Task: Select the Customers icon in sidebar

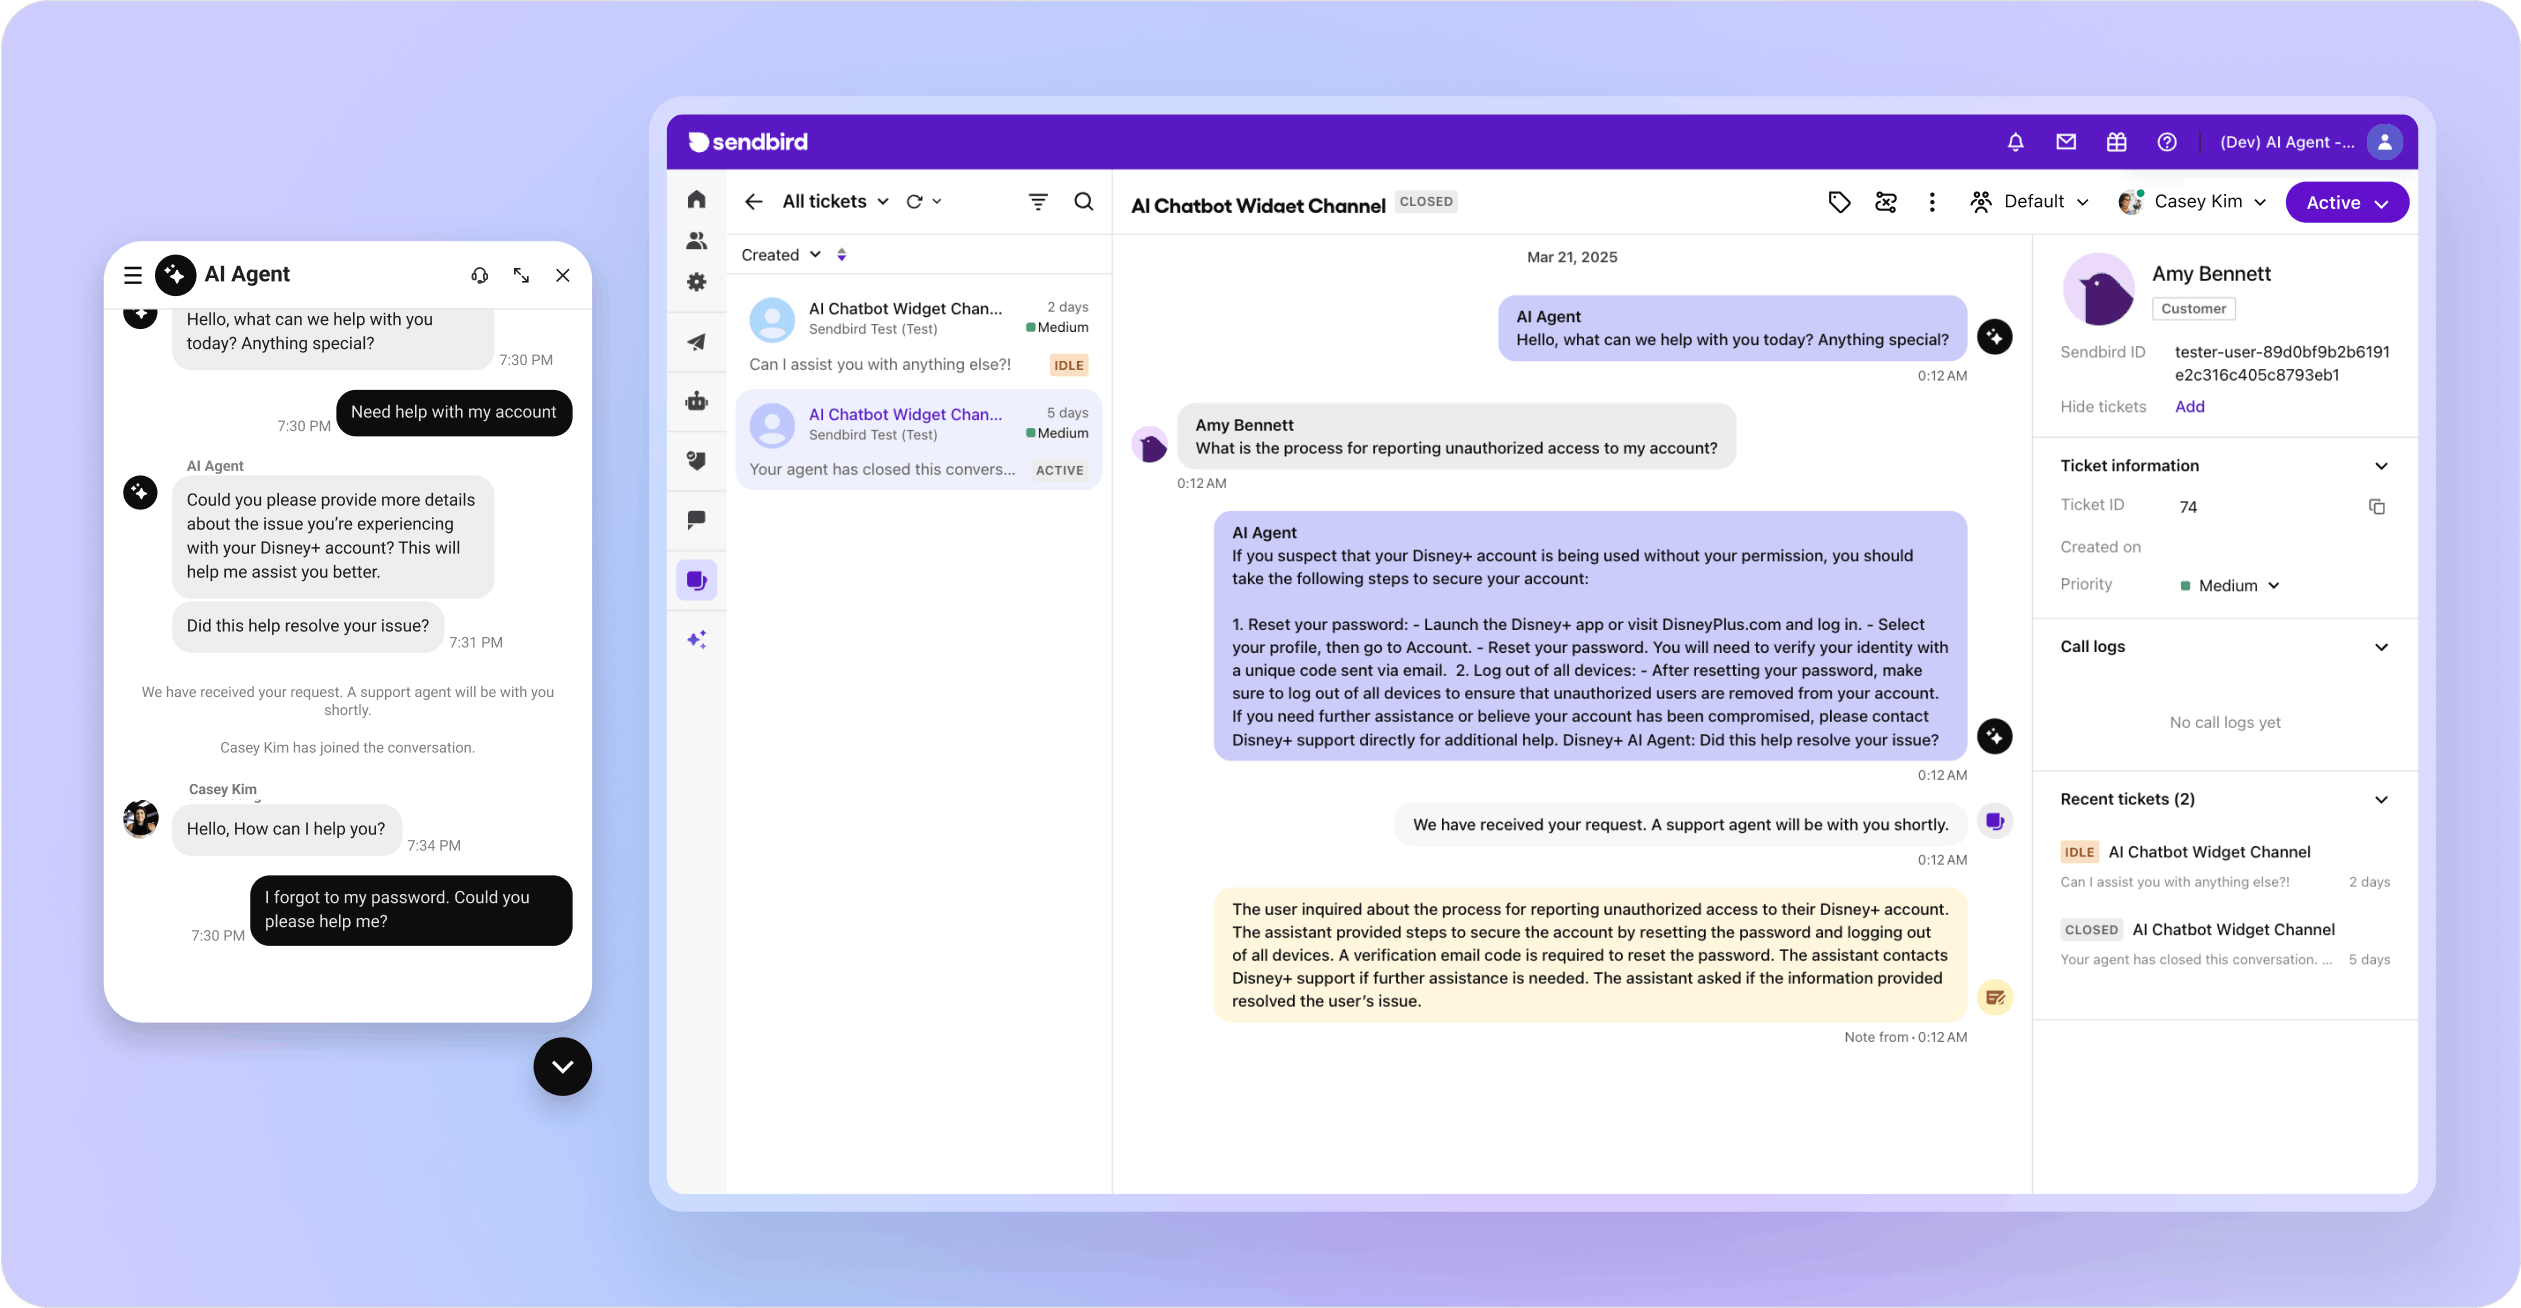Action: (697, 240)
